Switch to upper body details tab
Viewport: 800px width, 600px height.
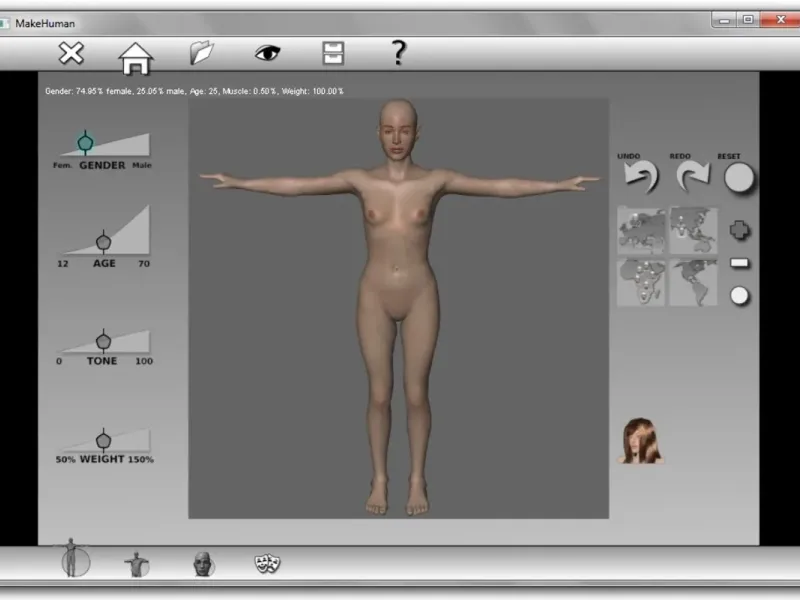point(137,564)
